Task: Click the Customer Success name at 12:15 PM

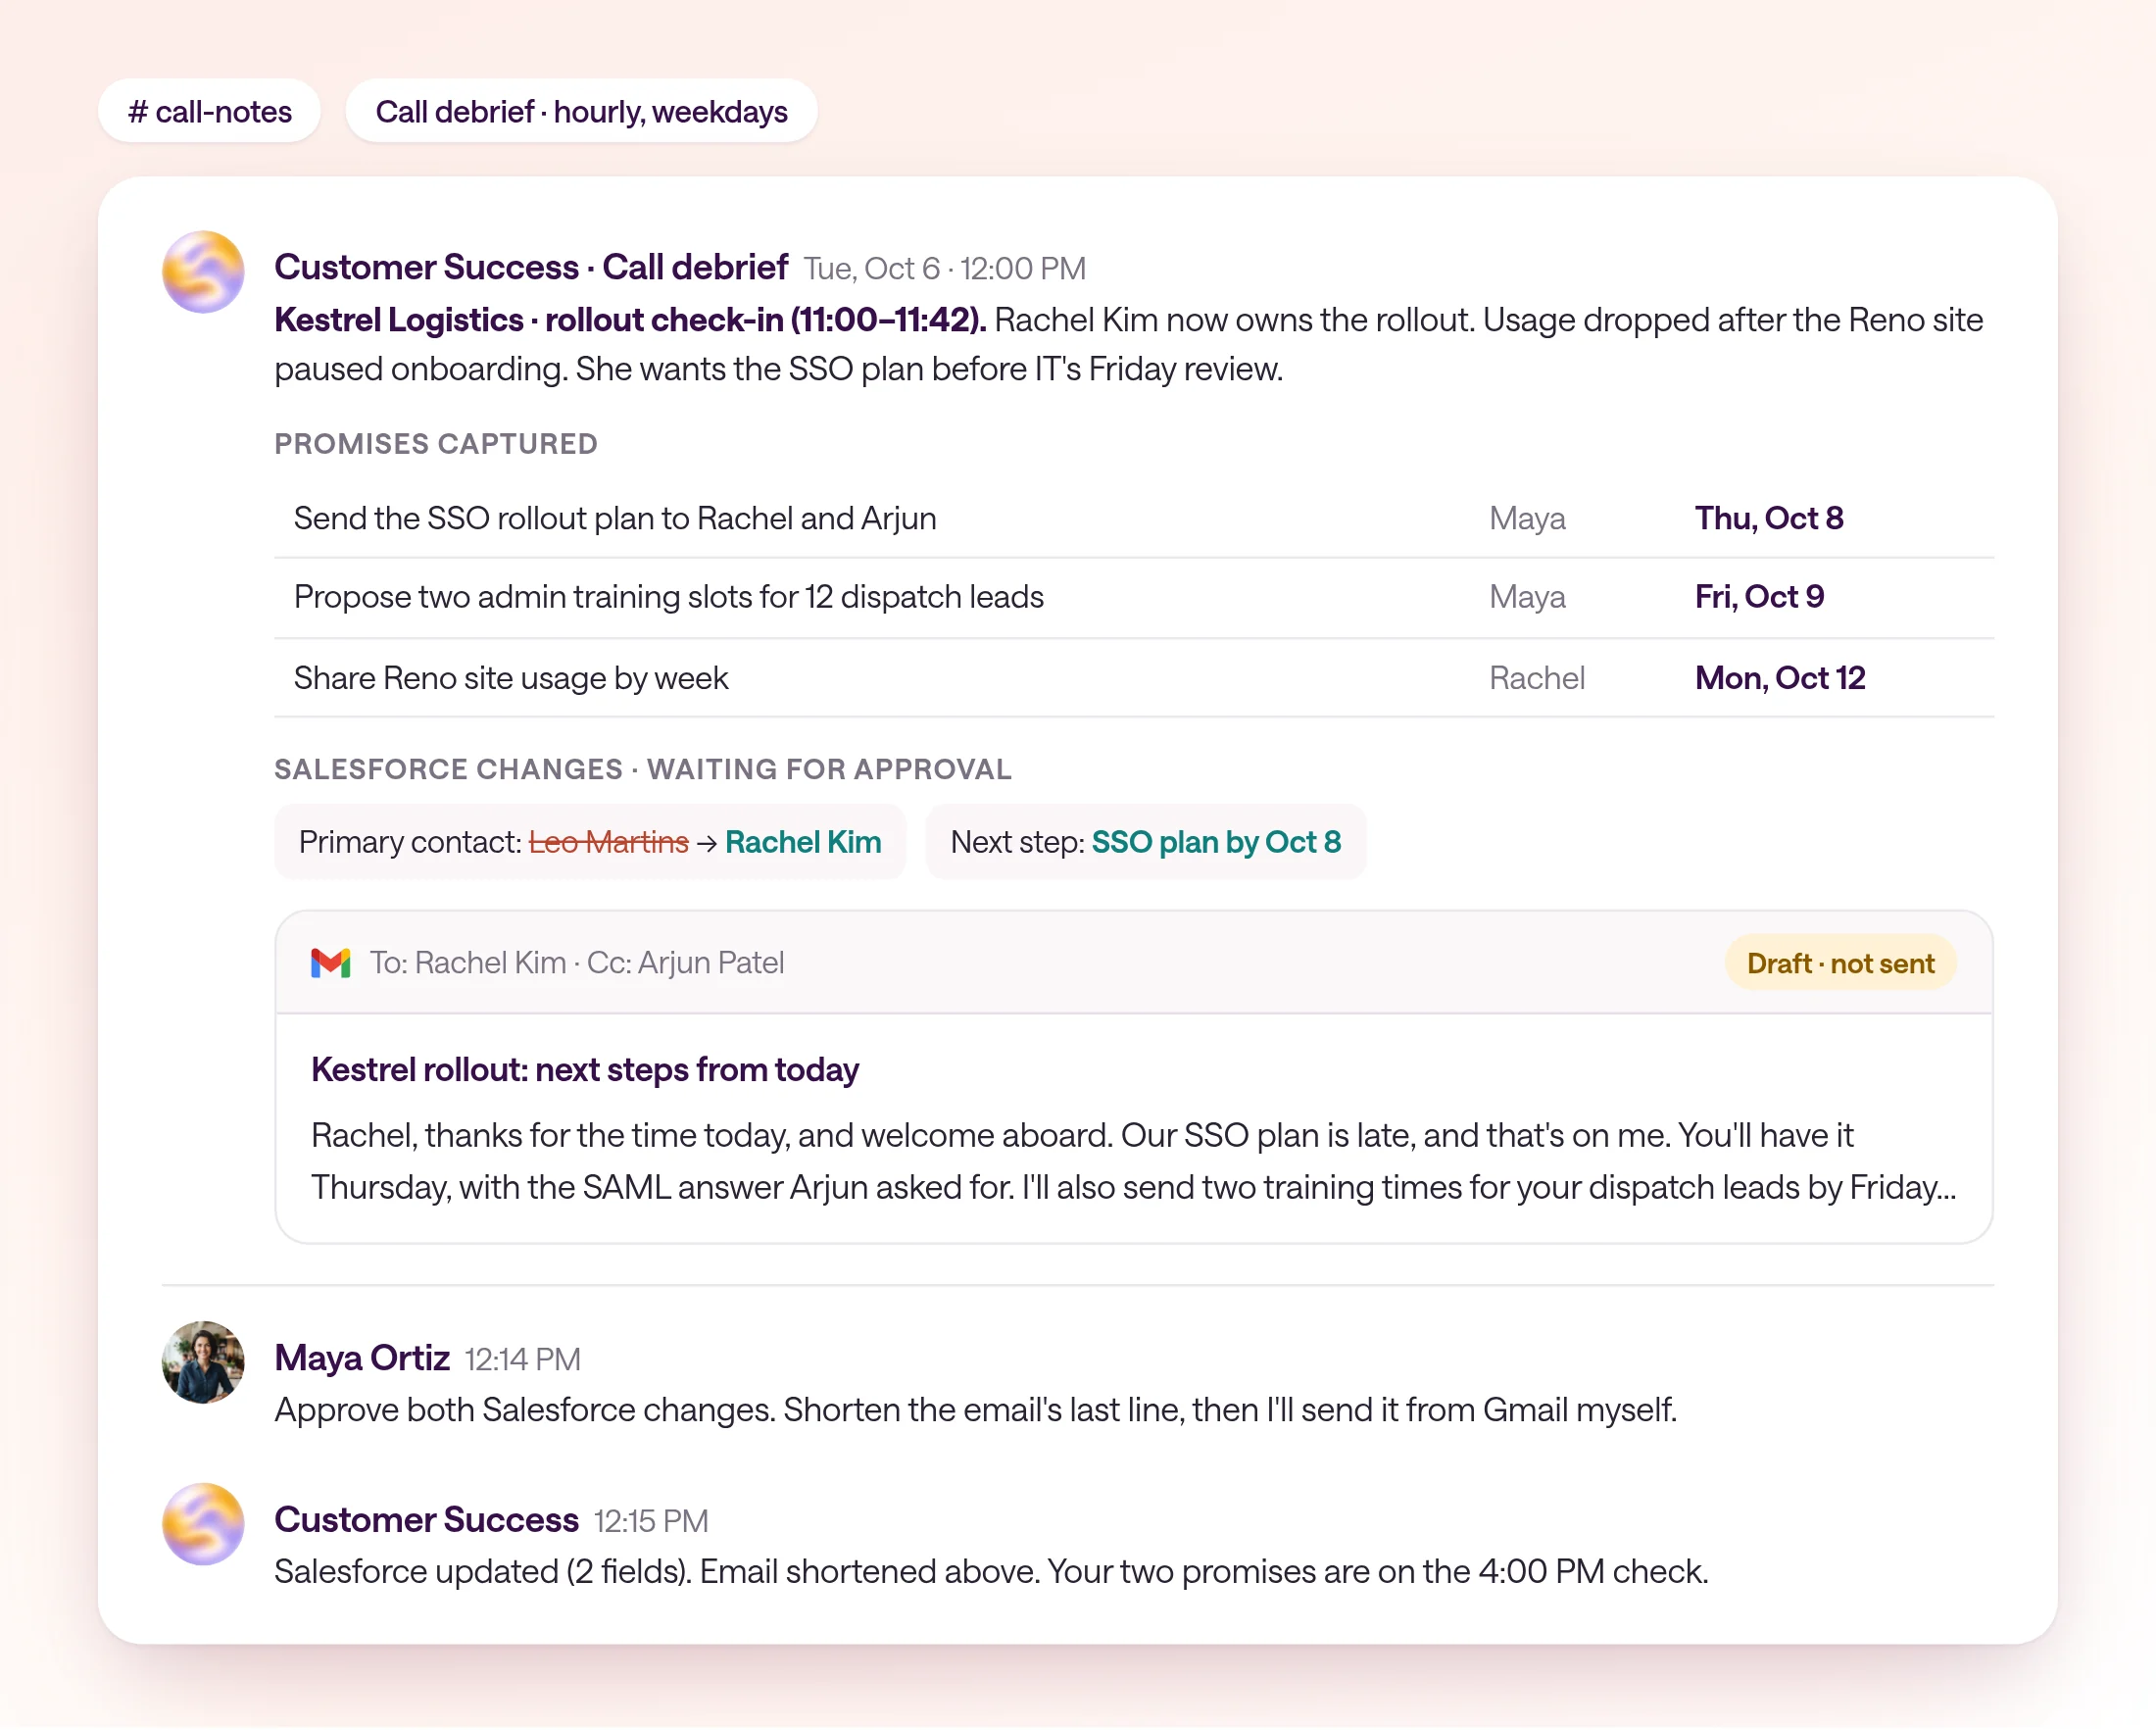Action: (x=426, y=1520)
